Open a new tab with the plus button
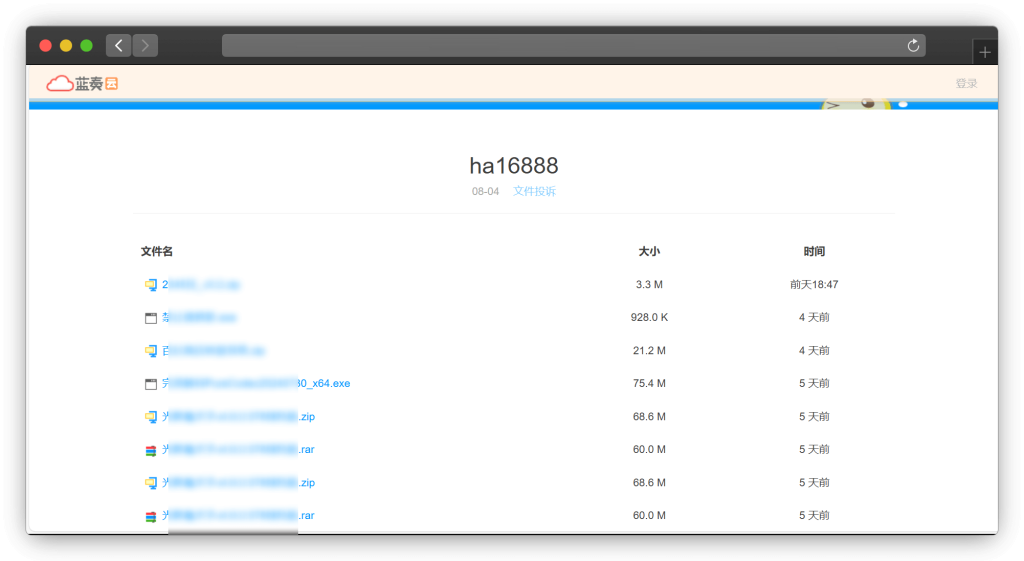Screen dimensions: 1024x561 pyautogui.click(x=985, y=52)
